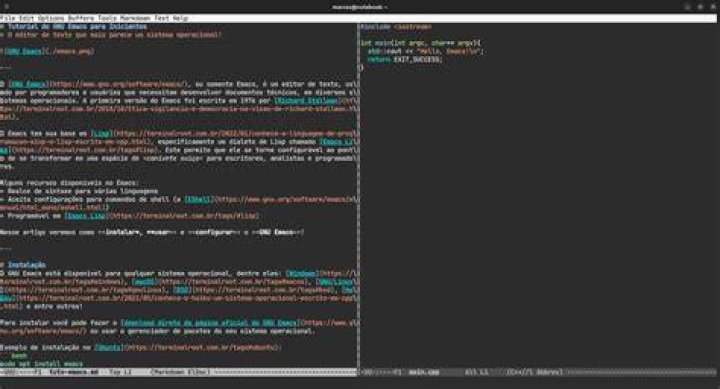
Task: Click the subtitle line about sistema operacional
Action: tap(111, 35)
